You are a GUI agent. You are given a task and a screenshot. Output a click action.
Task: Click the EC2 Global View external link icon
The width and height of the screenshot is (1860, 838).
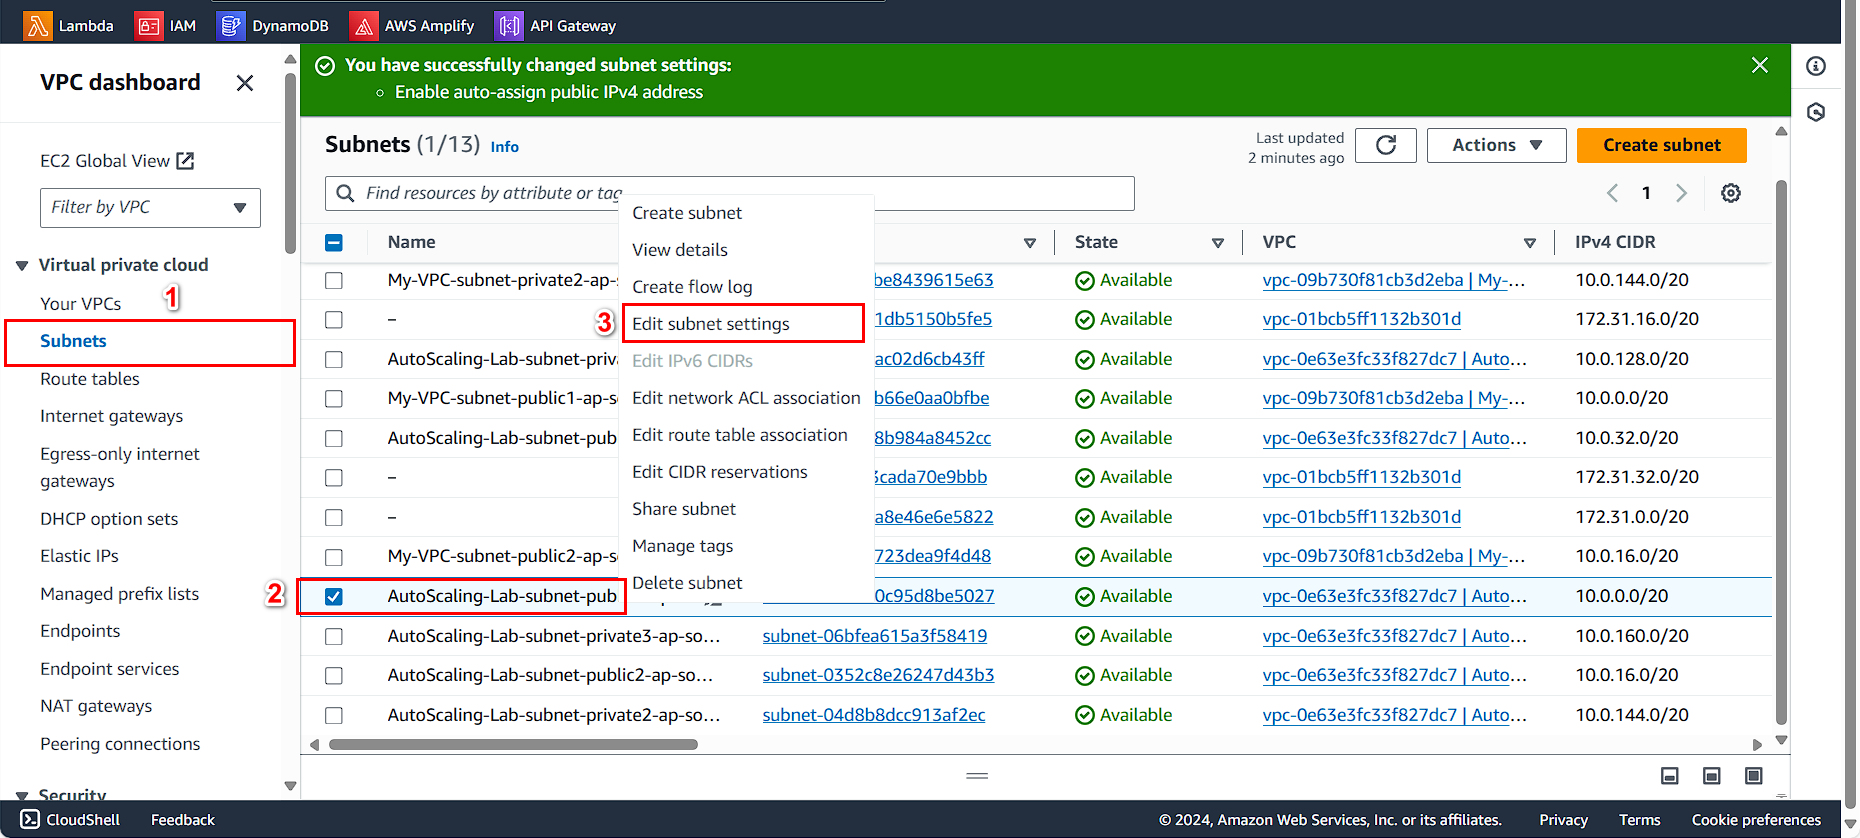click(x=185, y=161)
